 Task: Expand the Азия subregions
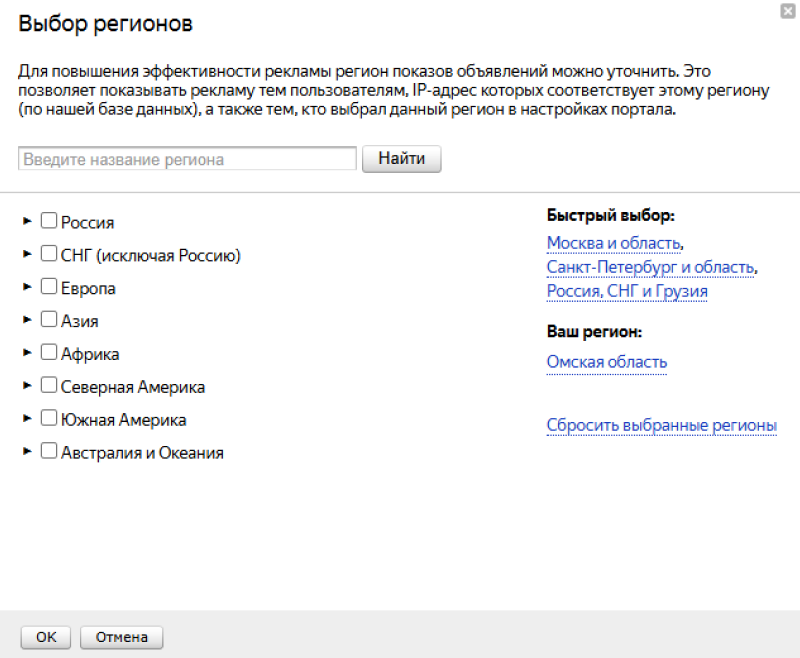pos(28,321)
